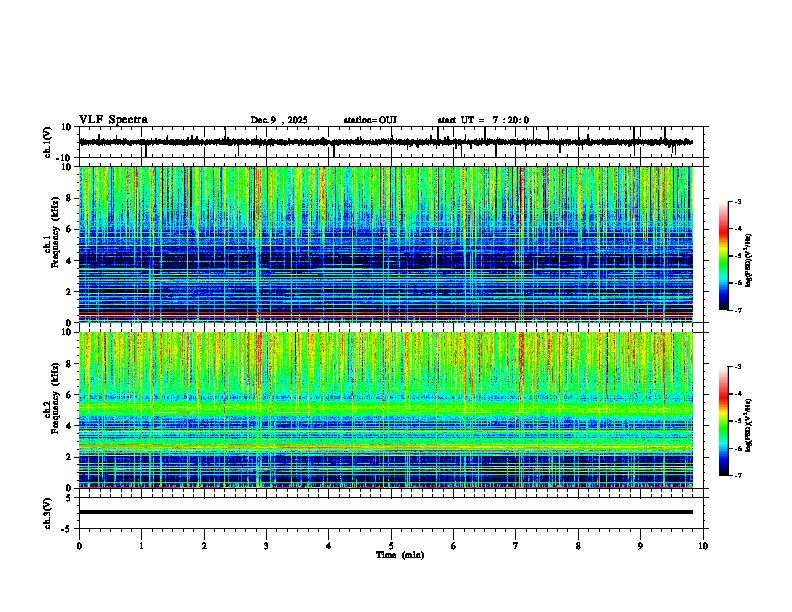Screen dimensions: 792x612
Task: Select the "Dec. 9, 2025" date text
Action: 279,120
